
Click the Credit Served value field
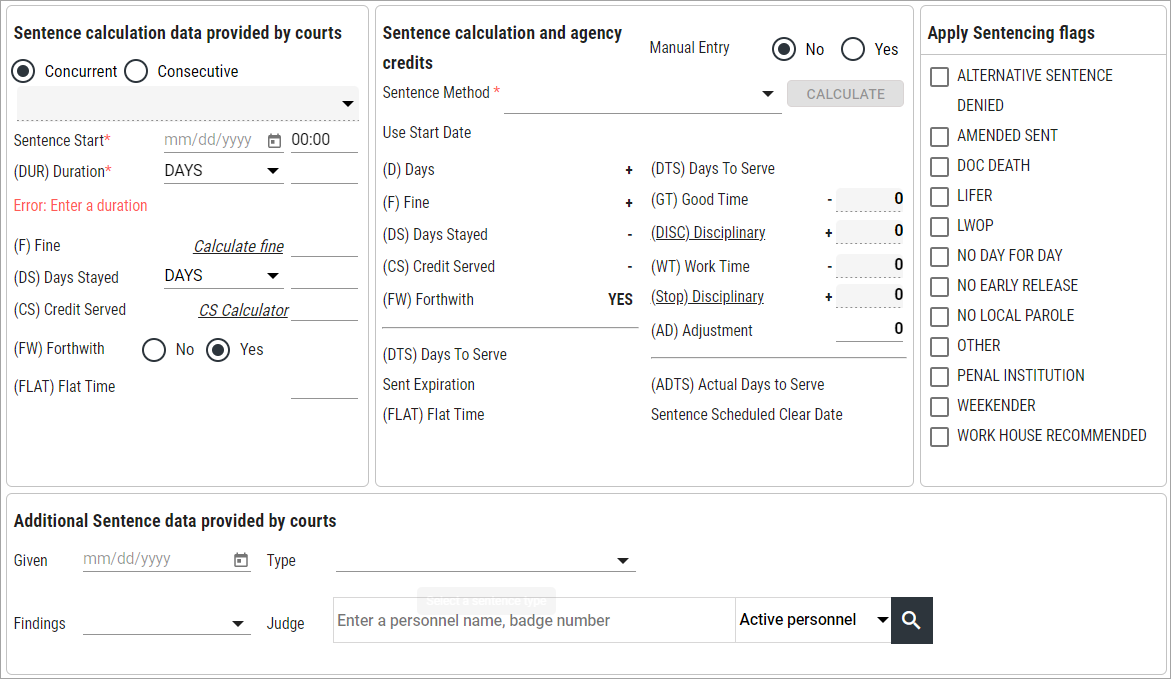tap(324, 309)
